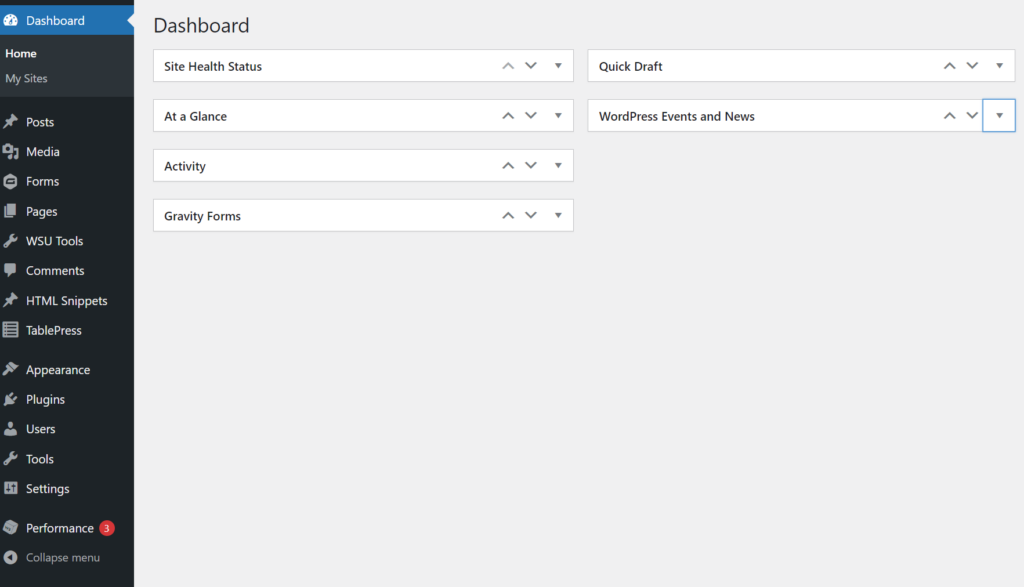Open the Site Health Status dropdown arrow
Image resolution: width=1024 pixels, height=587 pixels.
pos(557,65)
